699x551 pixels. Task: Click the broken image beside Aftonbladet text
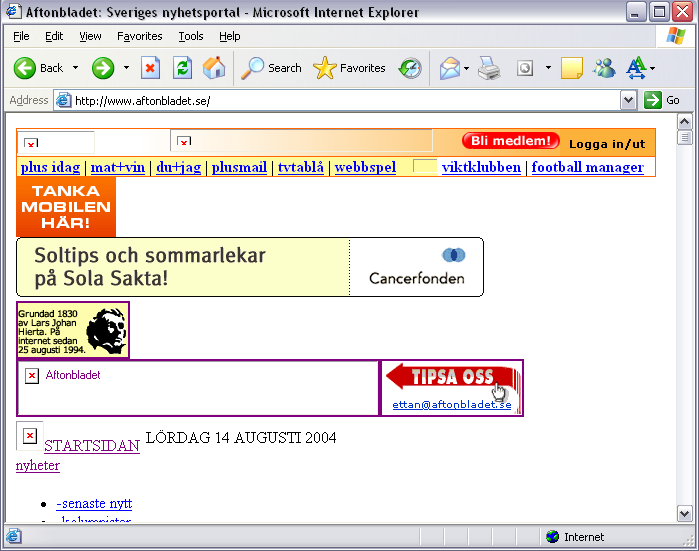tap(32, 376)
